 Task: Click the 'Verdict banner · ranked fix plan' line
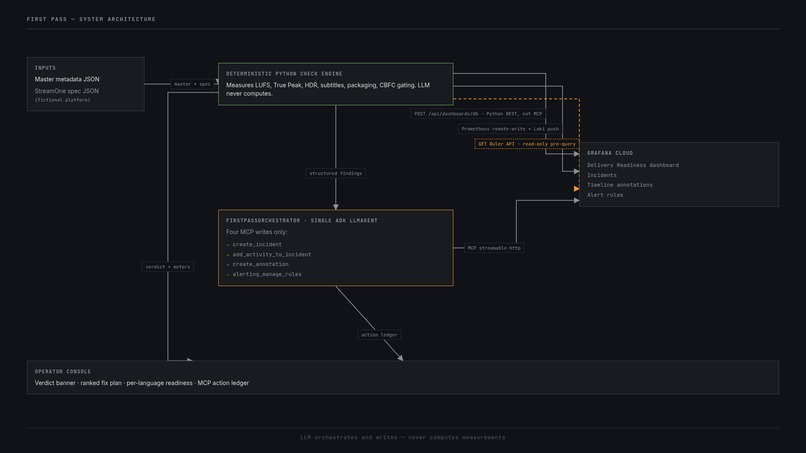point(142,383)
